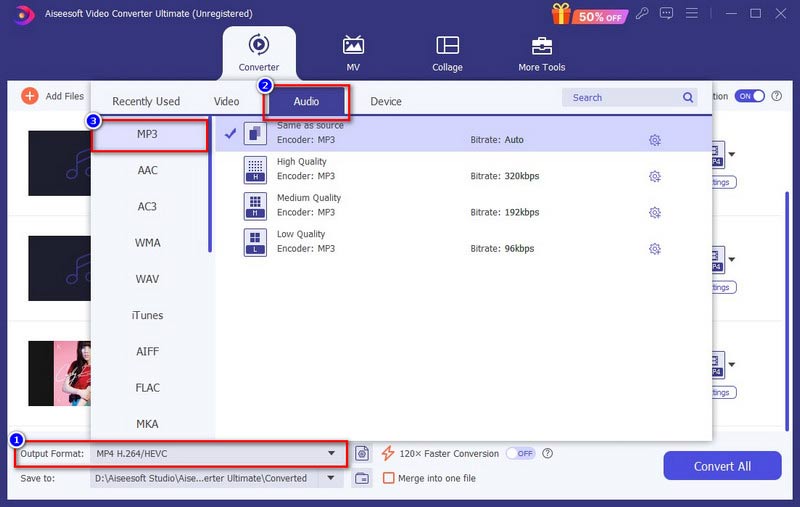This screenshot has width=800, height=507.
Task: Choose iTunes in the format list
Action: [x=147, y=315]
